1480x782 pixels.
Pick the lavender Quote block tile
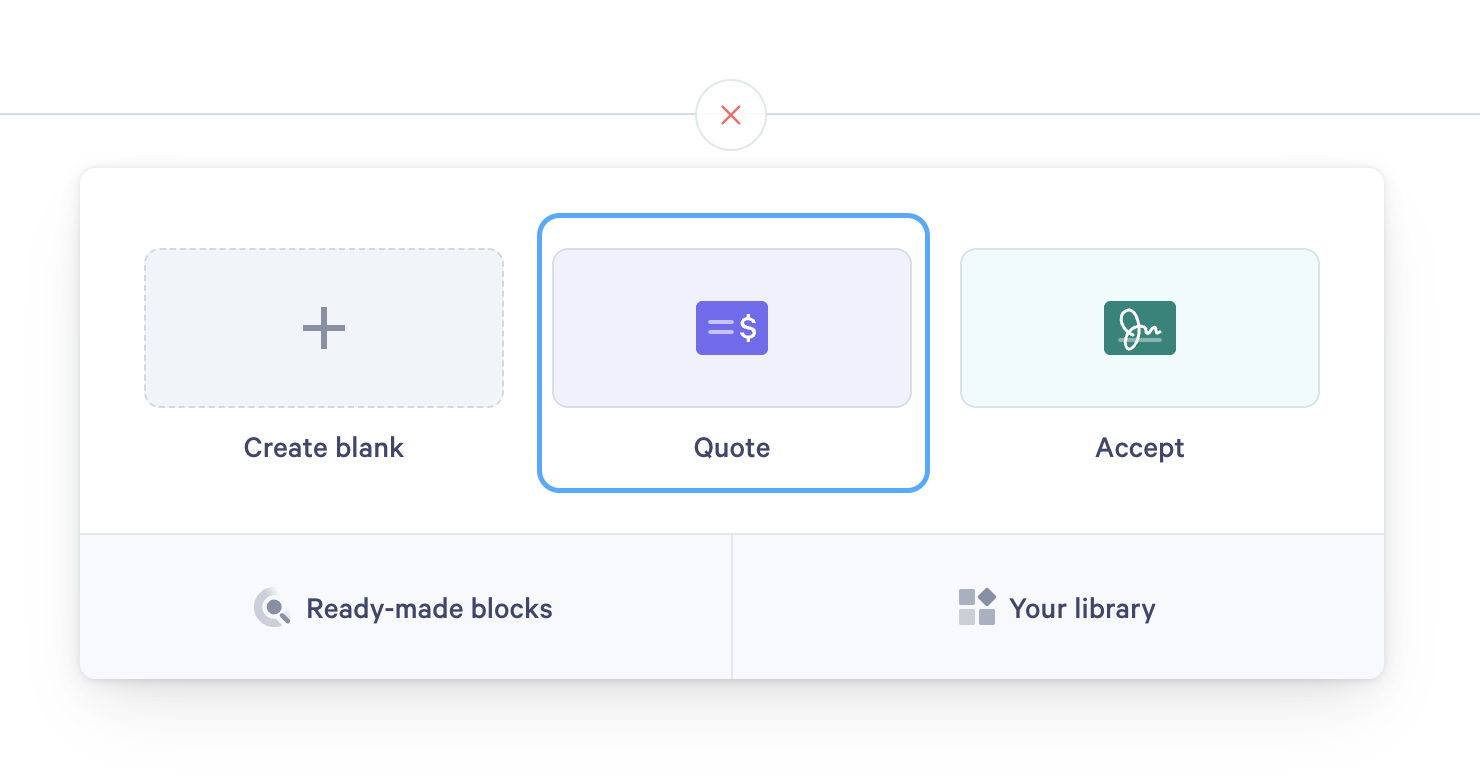[x=732, y=328]
